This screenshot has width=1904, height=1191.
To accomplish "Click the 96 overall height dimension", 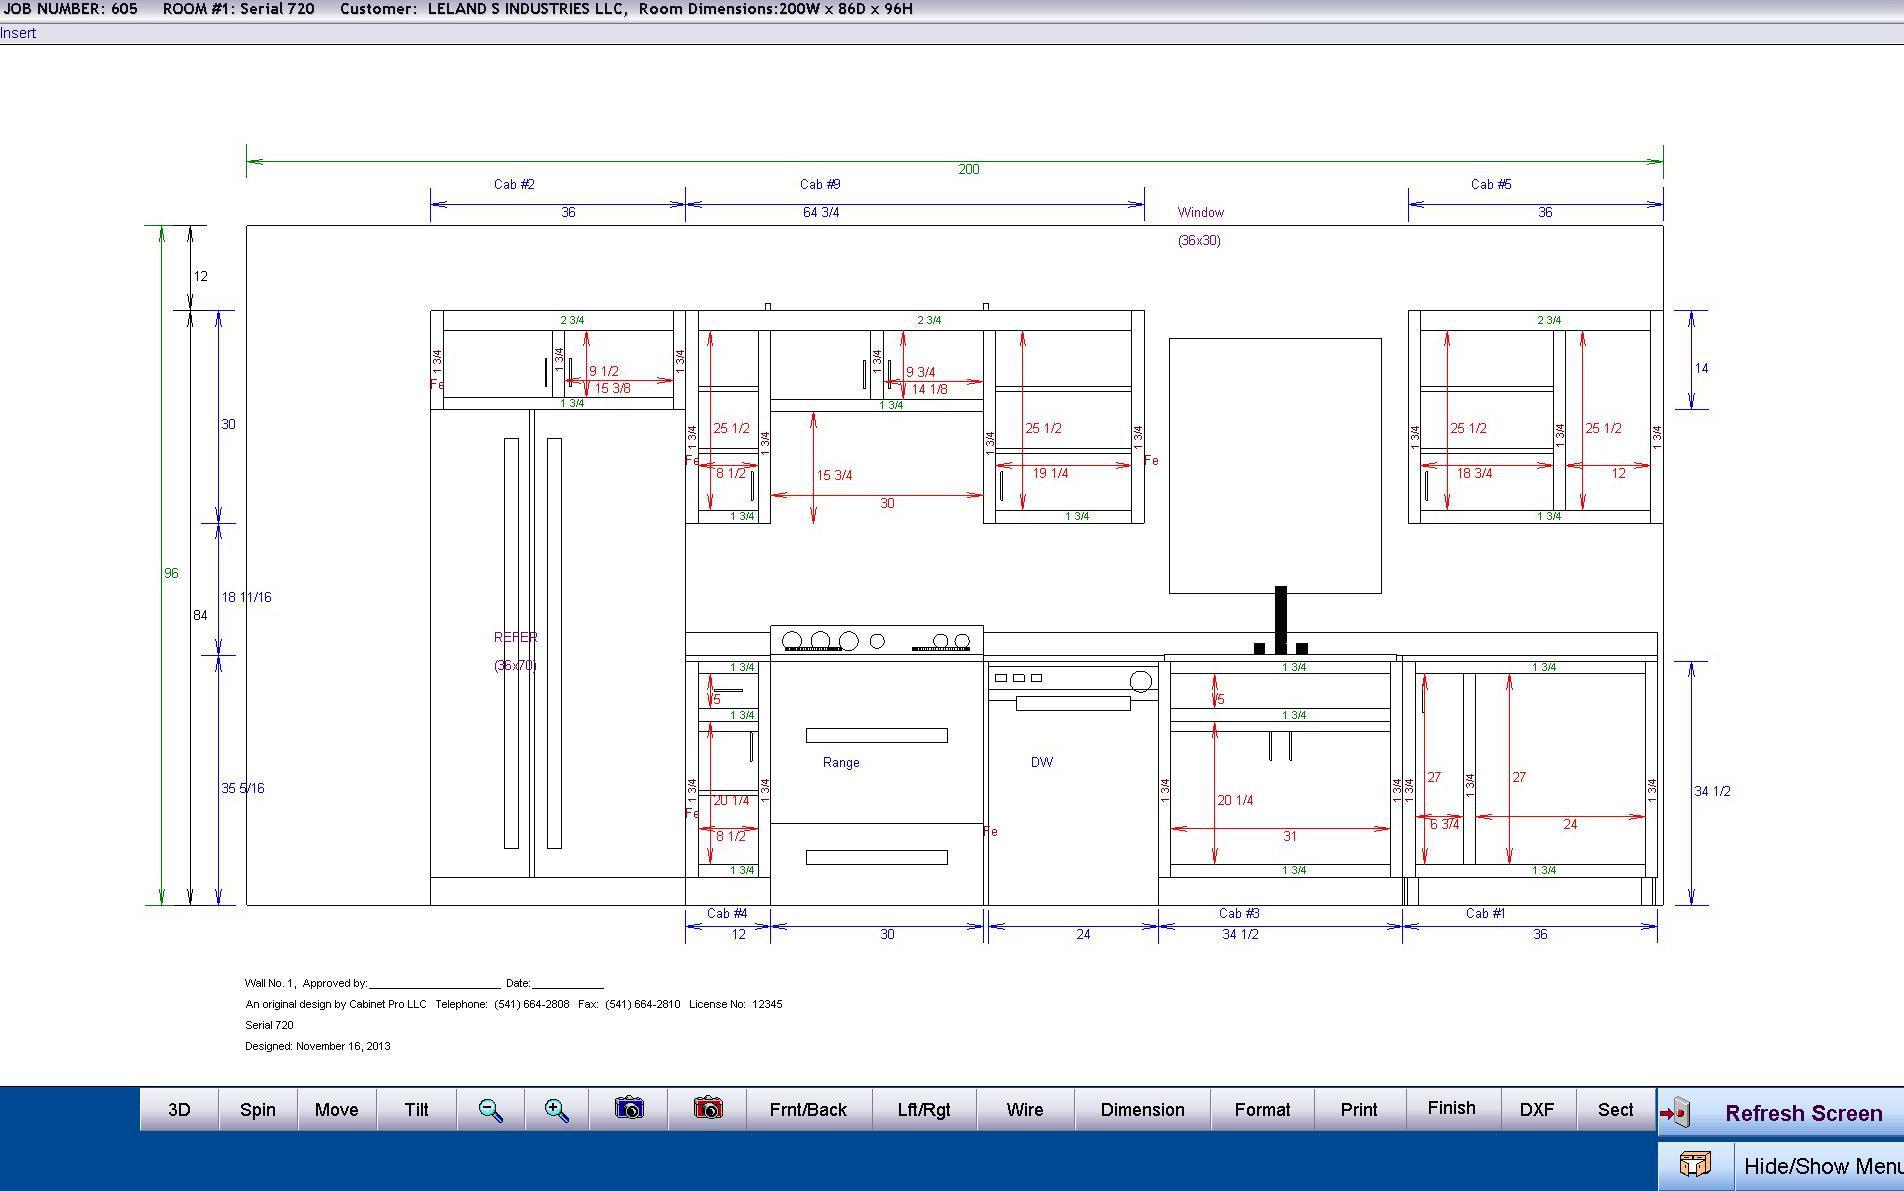I will [171, 573].
